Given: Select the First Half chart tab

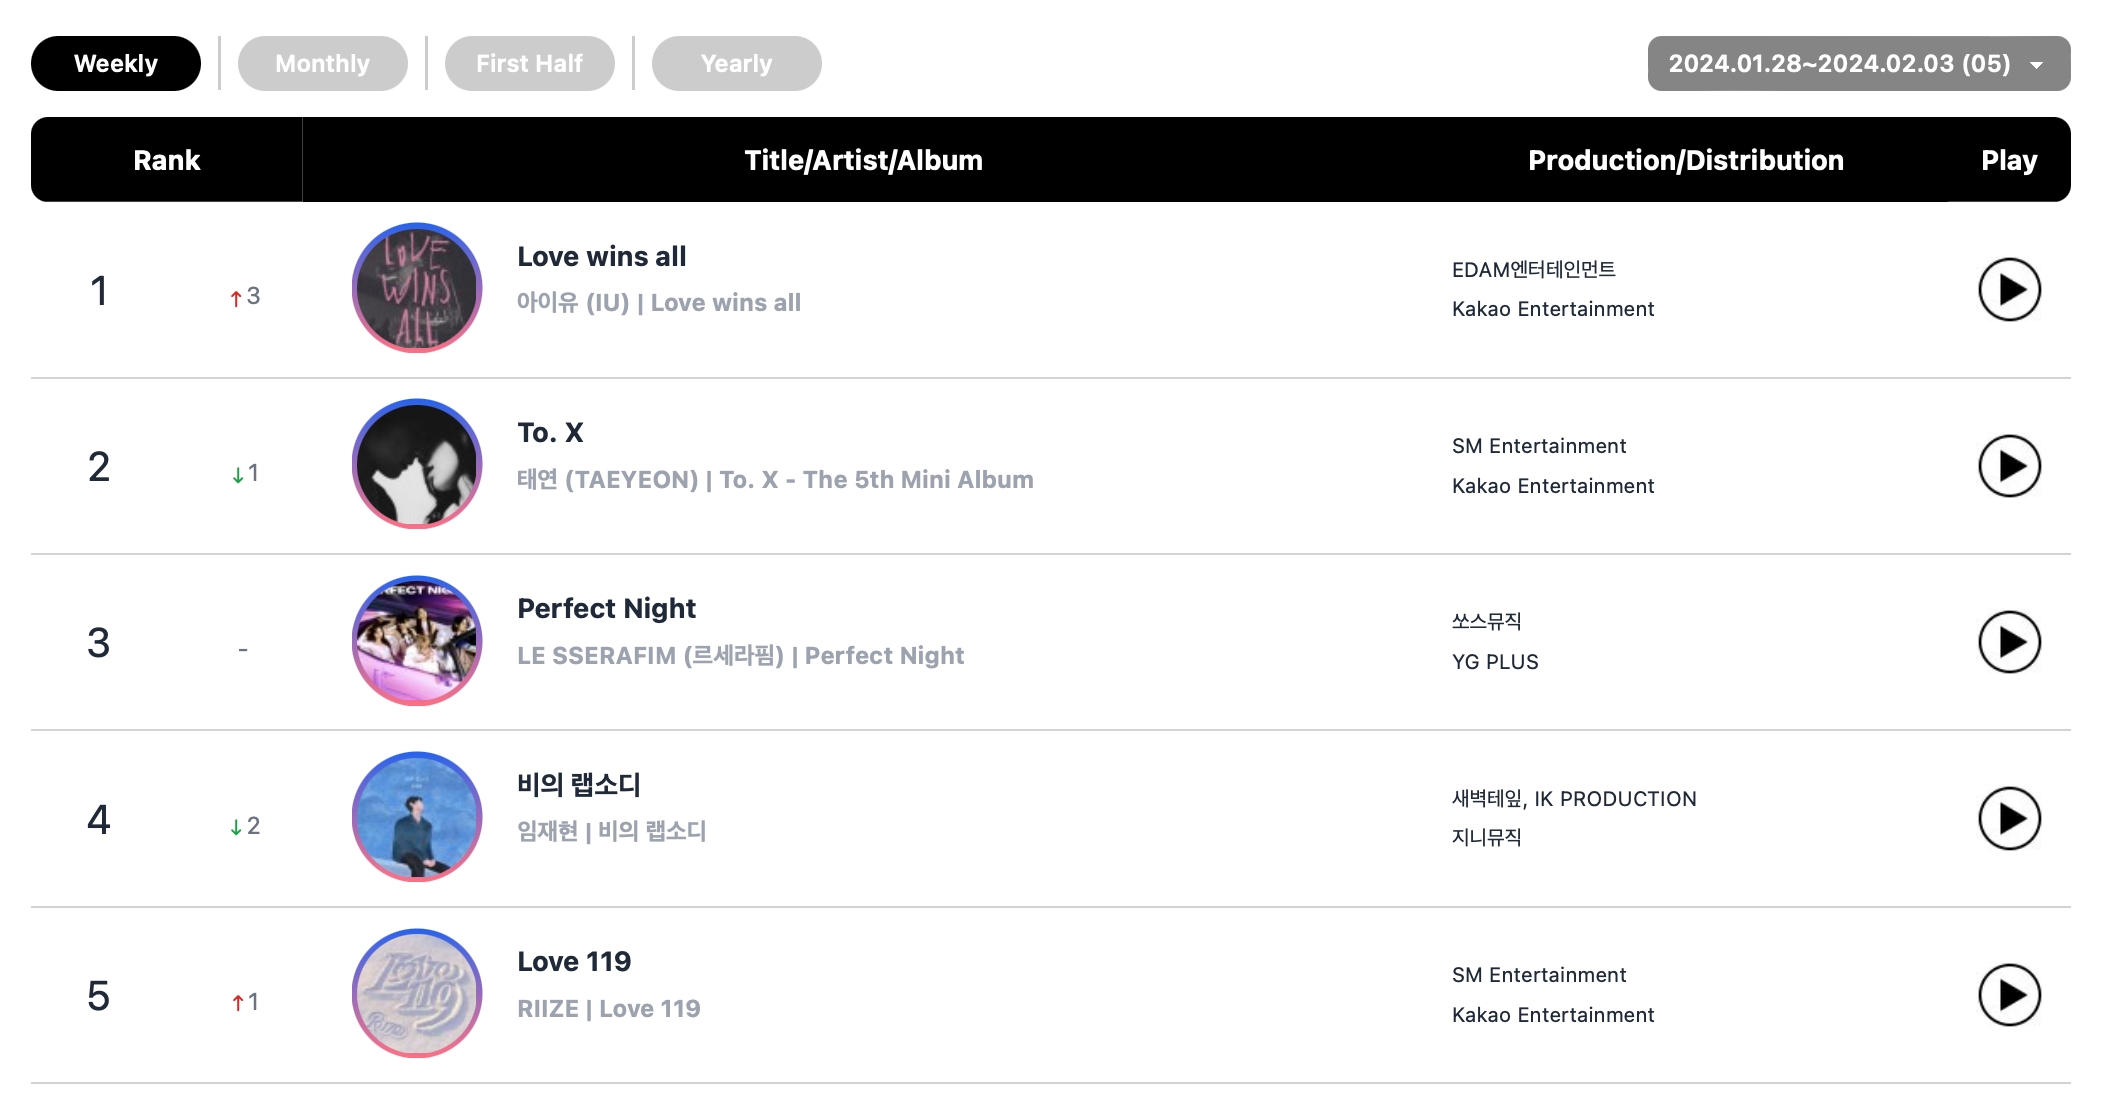Looking at the screenshot, I should click(529, 64).
